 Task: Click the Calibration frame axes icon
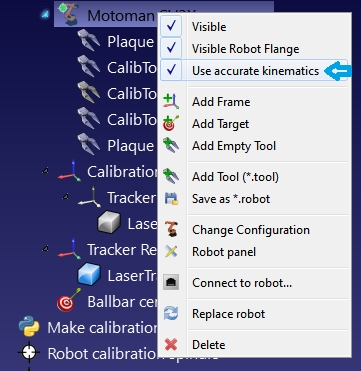click(x=69, y=171)
